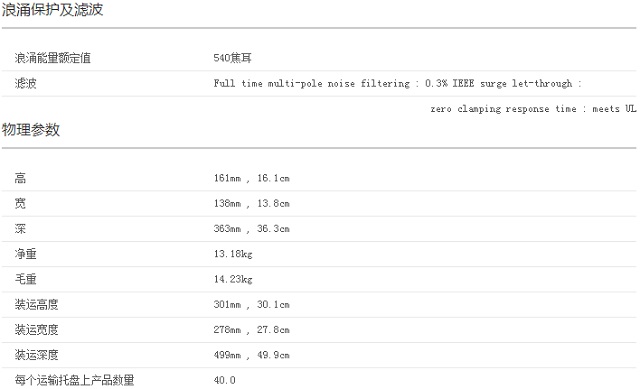Select the 高 row label
Image resolution: width=640 pixels, height=389 pixels.
click(20, 178)
